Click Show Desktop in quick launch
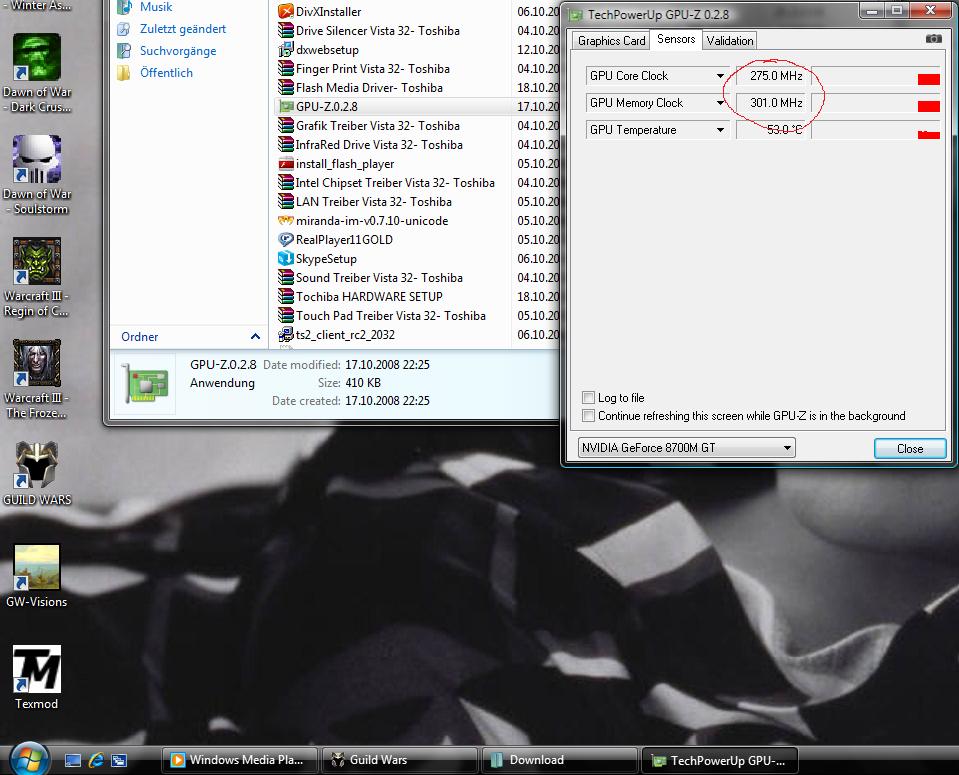Image resolution: width=959 pixels, height=775 pixels. tap(73, 760)
